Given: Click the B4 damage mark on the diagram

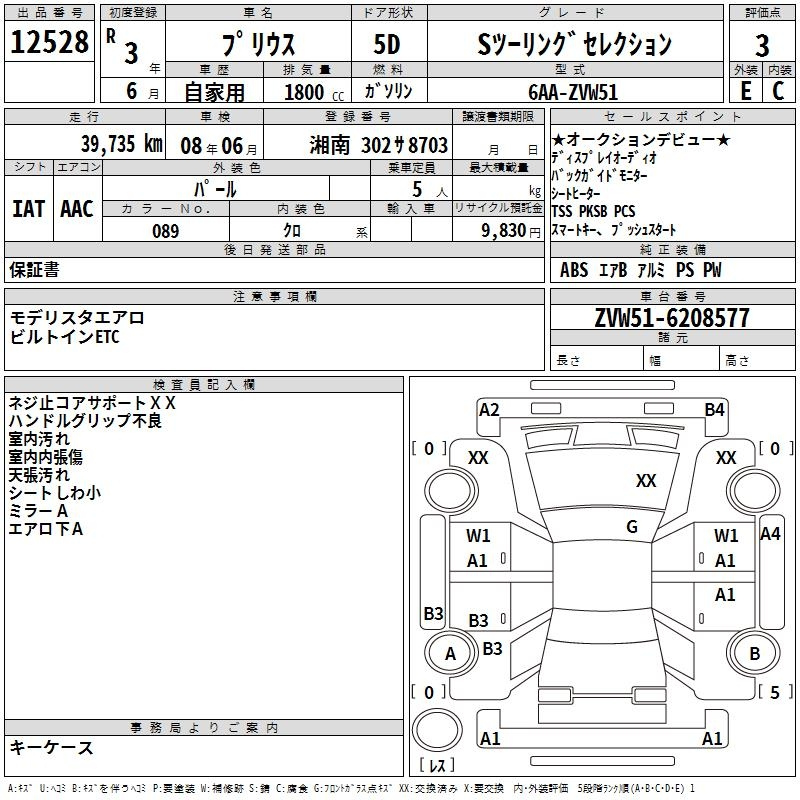Looking at the screenshot, I should coord(714,409).
